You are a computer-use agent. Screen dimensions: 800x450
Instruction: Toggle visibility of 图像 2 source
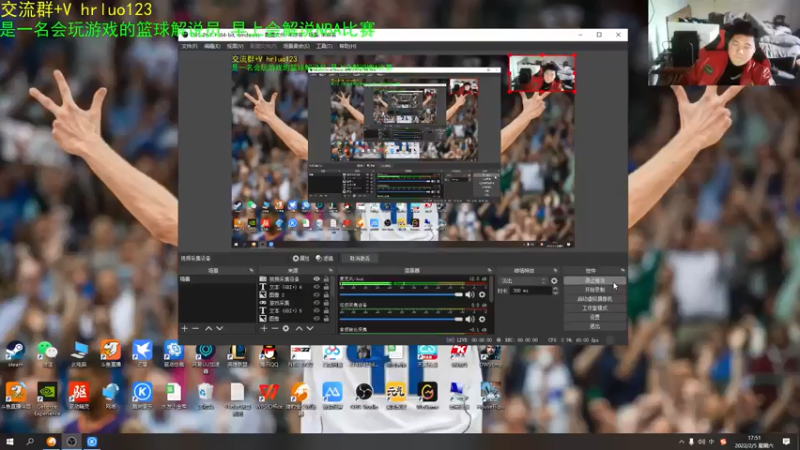click(316, 295)
